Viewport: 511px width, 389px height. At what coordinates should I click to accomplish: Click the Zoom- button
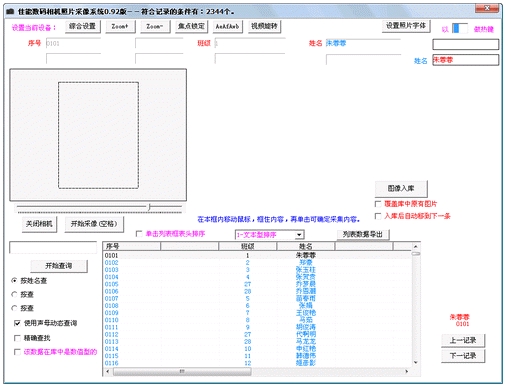(x=155, y=26)
